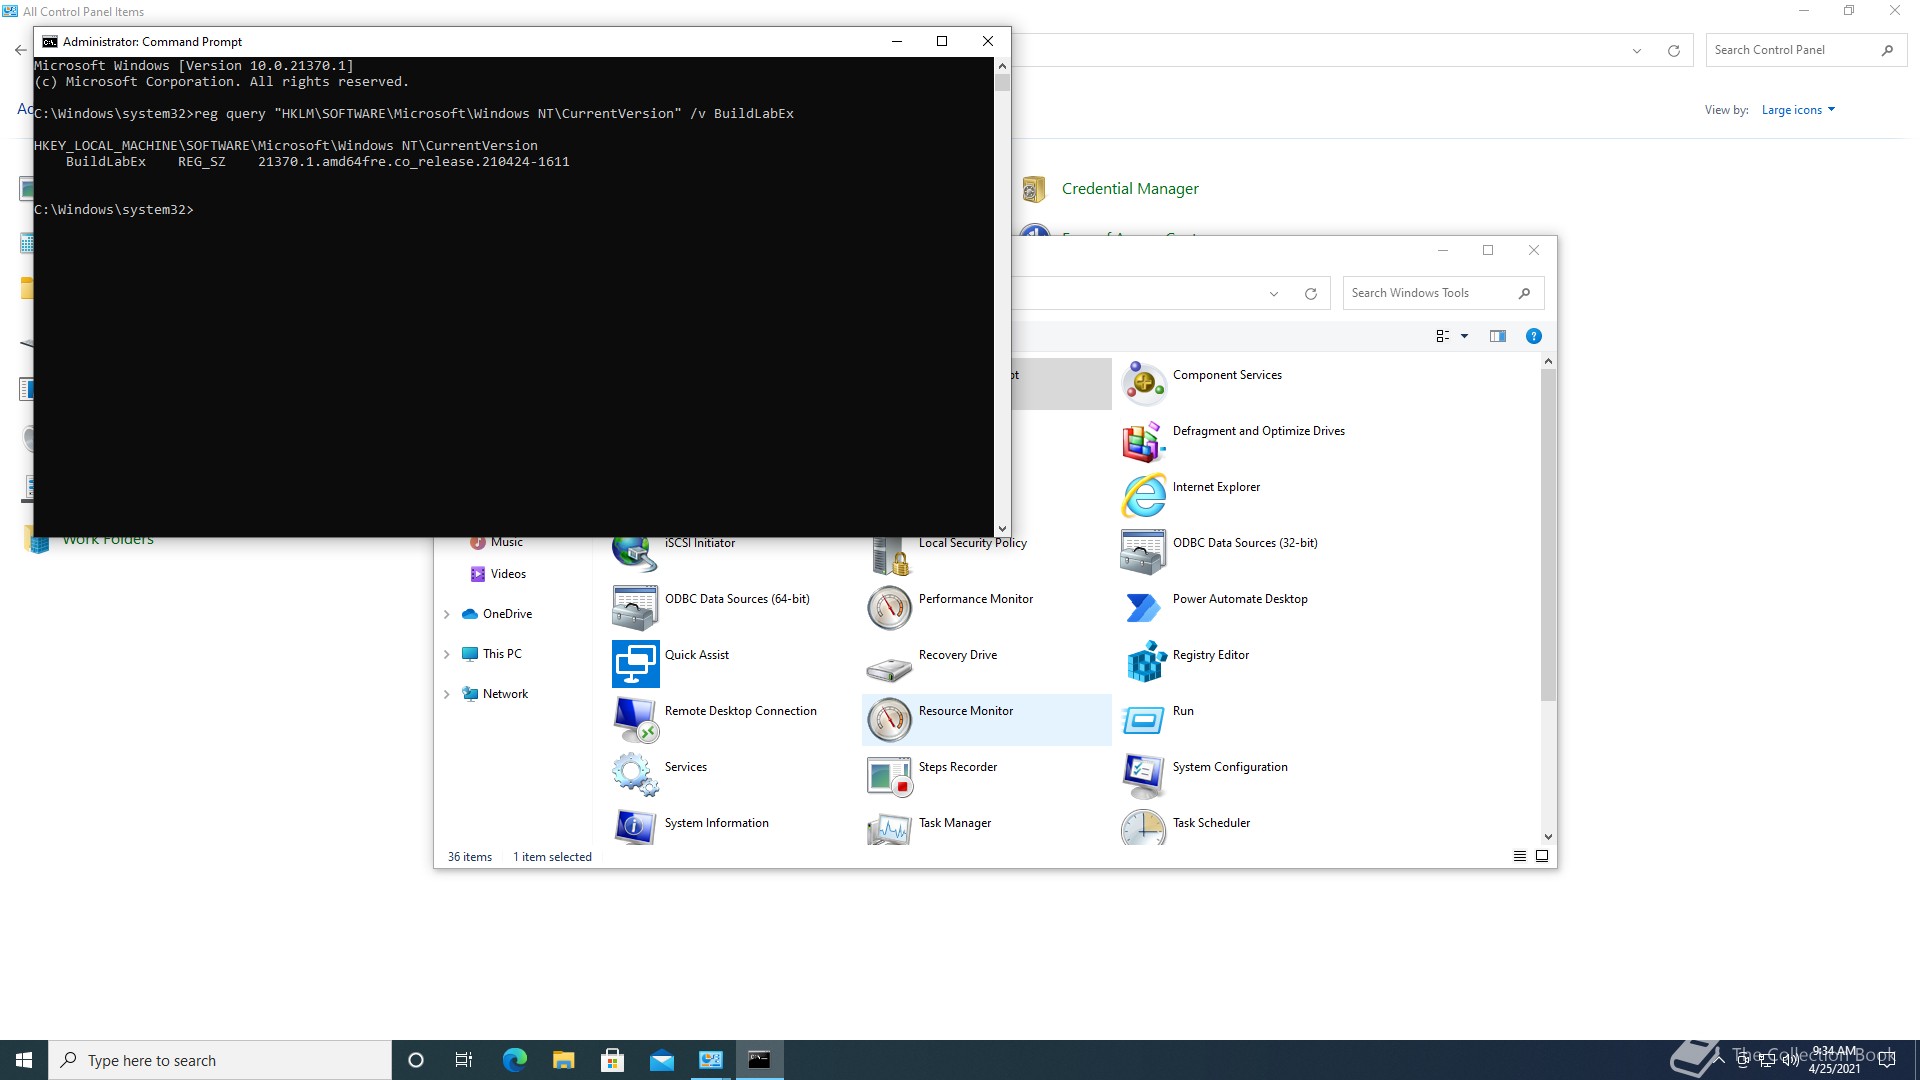Open Task Manager icon
This screenshot has width=1920, height=1080.
pyautogui.click(x=889, y=828)
